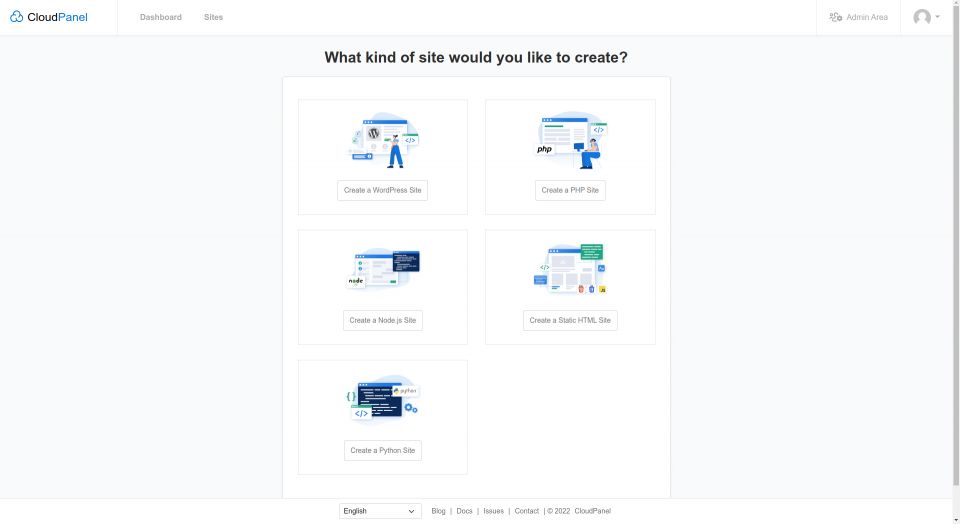Click the user avatar icon
This screenshot has width=960, height=524.
coord(921,17)
